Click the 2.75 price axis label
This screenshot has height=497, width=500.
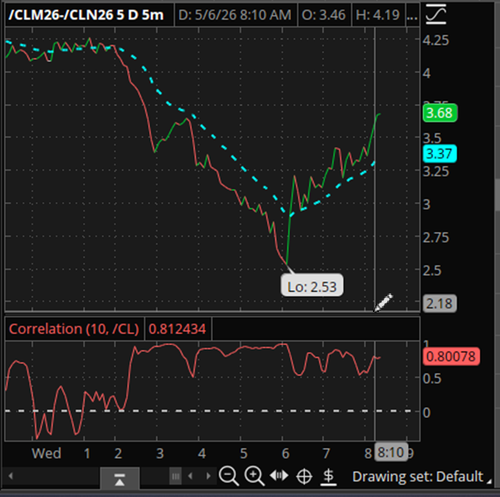point(436,238)
